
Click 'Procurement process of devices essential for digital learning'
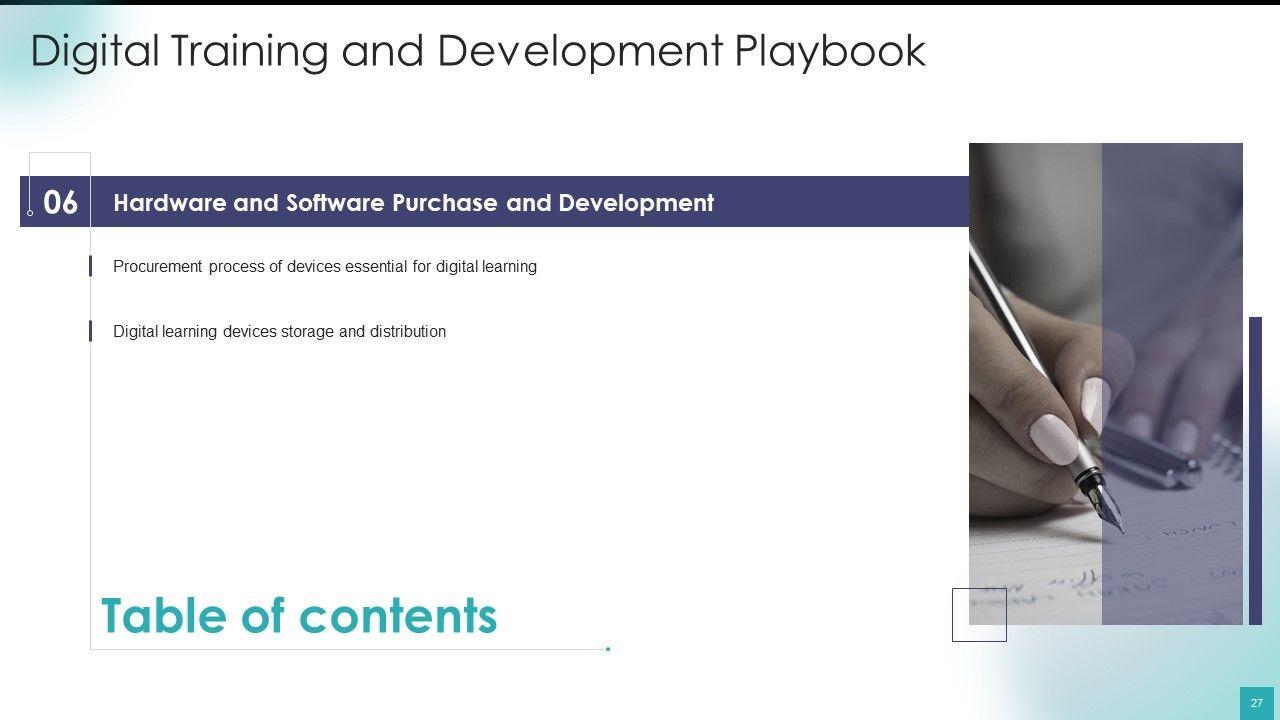325,267
